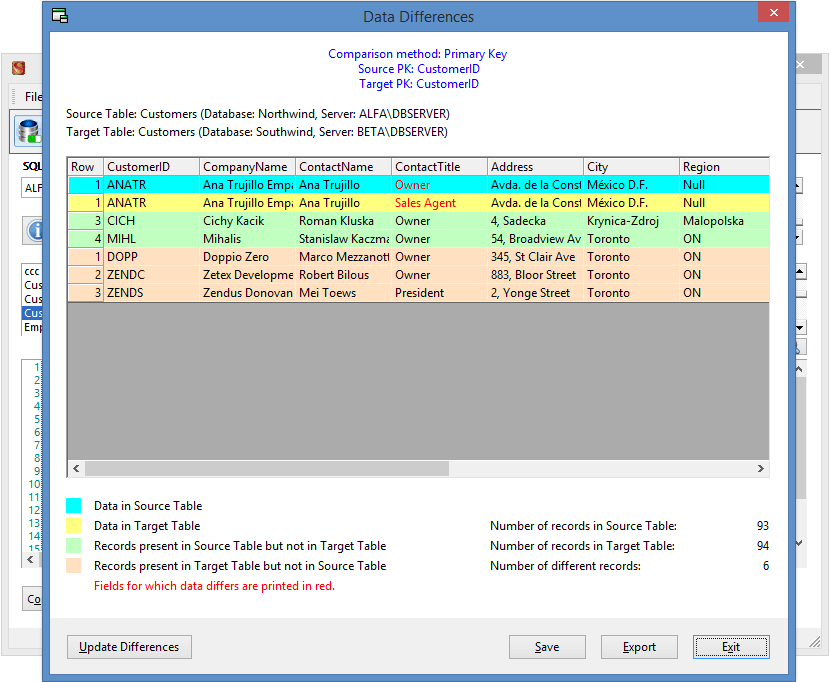Viewport: 831px width, 682px height.
Task: Save the comparison results
Action: point(547,647)
